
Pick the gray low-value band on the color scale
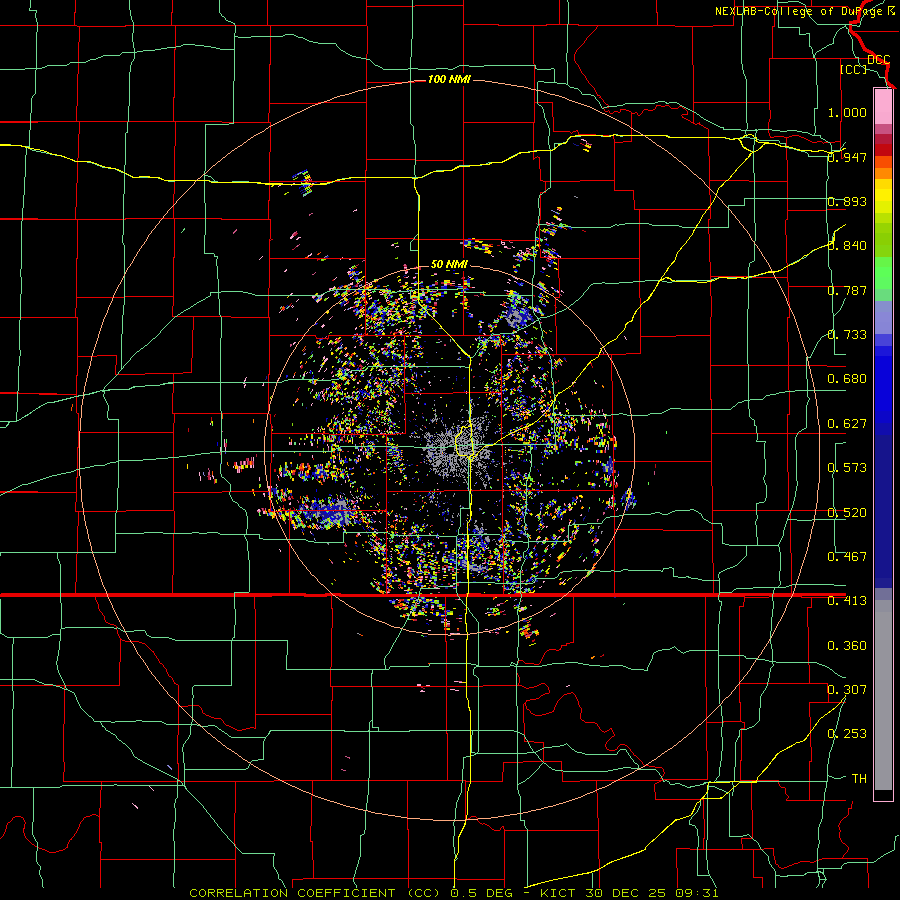click(x=883, y=695)
